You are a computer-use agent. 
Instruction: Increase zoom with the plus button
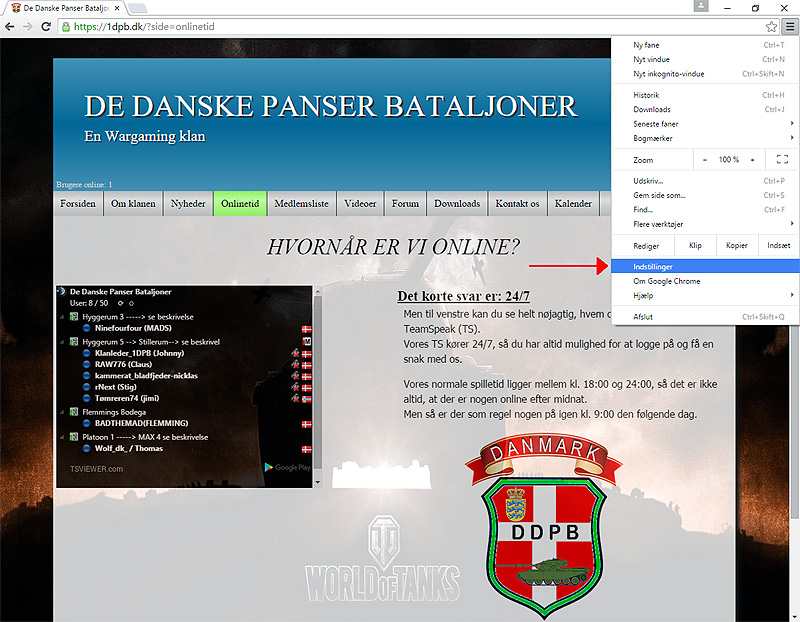tap(752, 160)
